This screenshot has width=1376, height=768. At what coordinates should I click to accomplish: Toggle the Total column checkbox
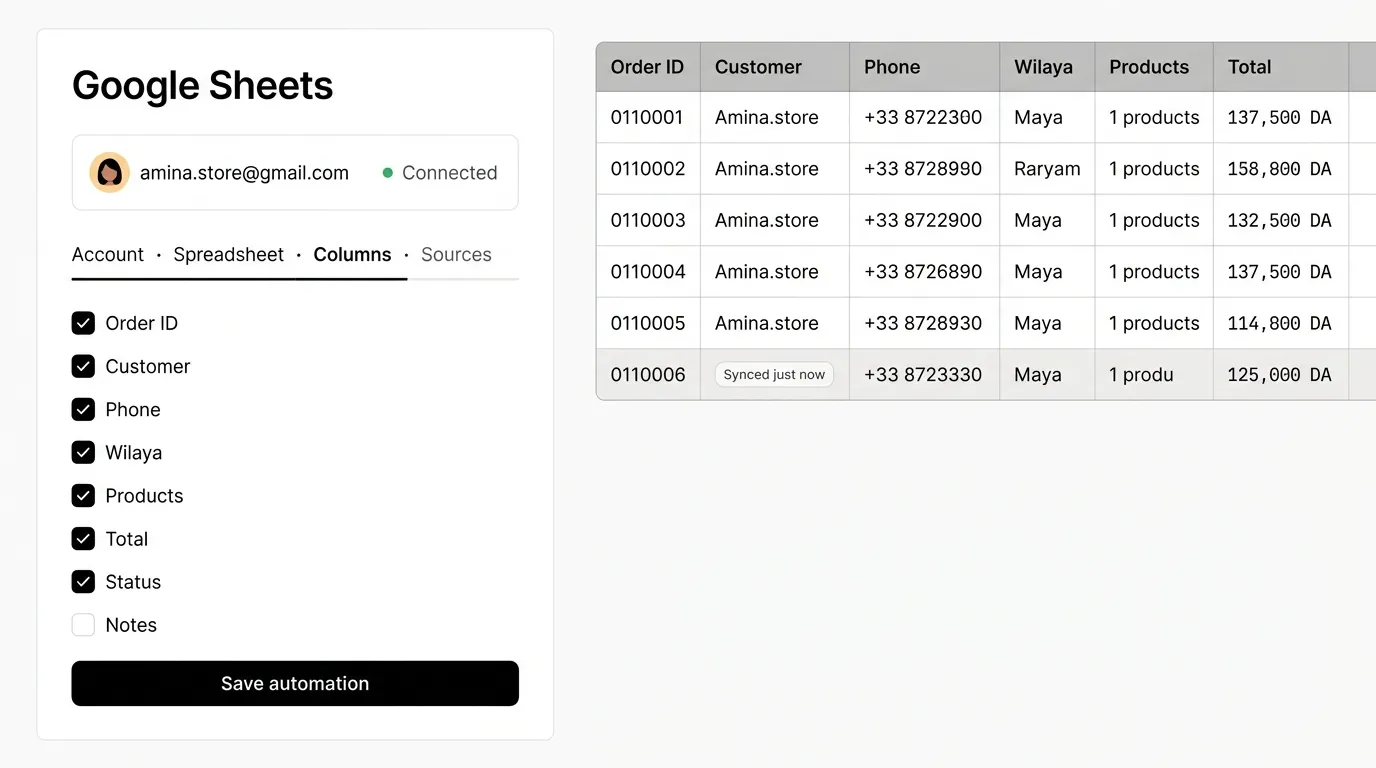coord(83,538)
